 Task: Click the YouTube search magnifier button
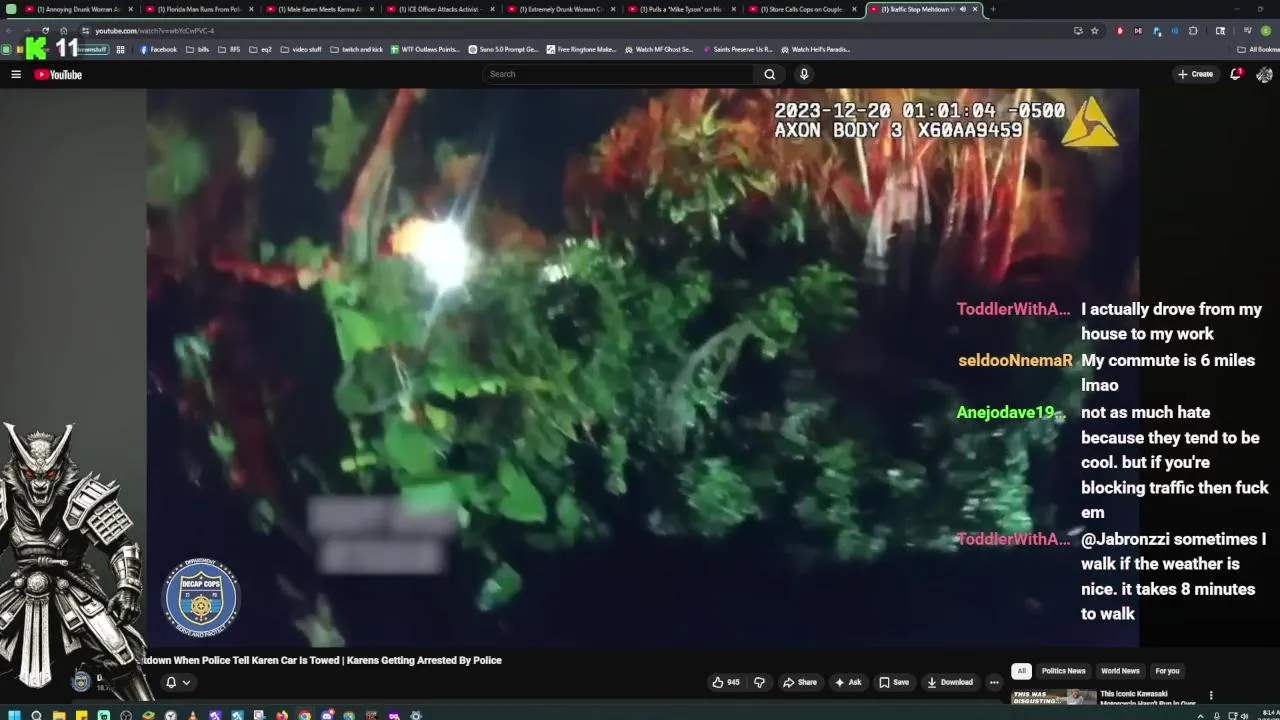coord(769,74)
